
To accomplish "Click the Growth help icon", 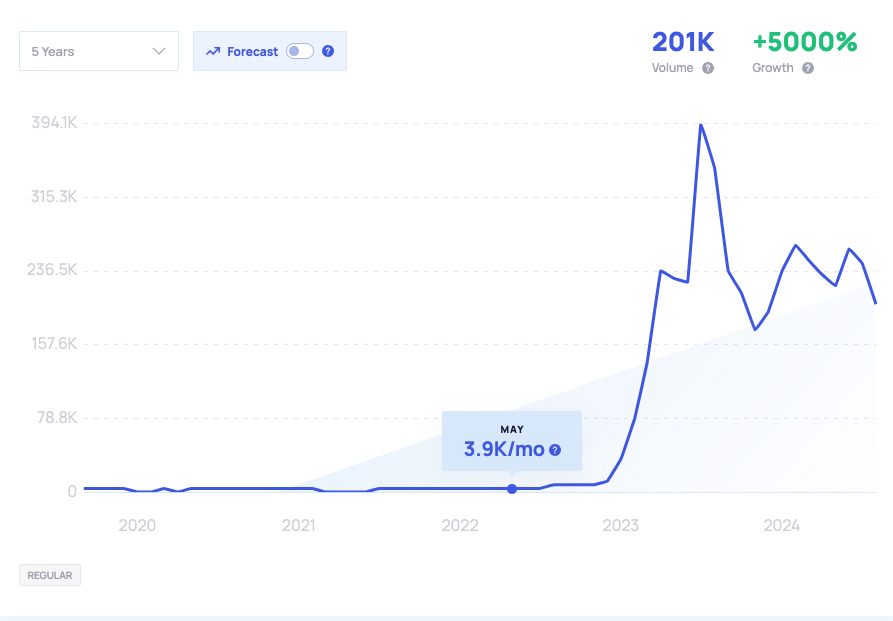I will pos(809,68).
